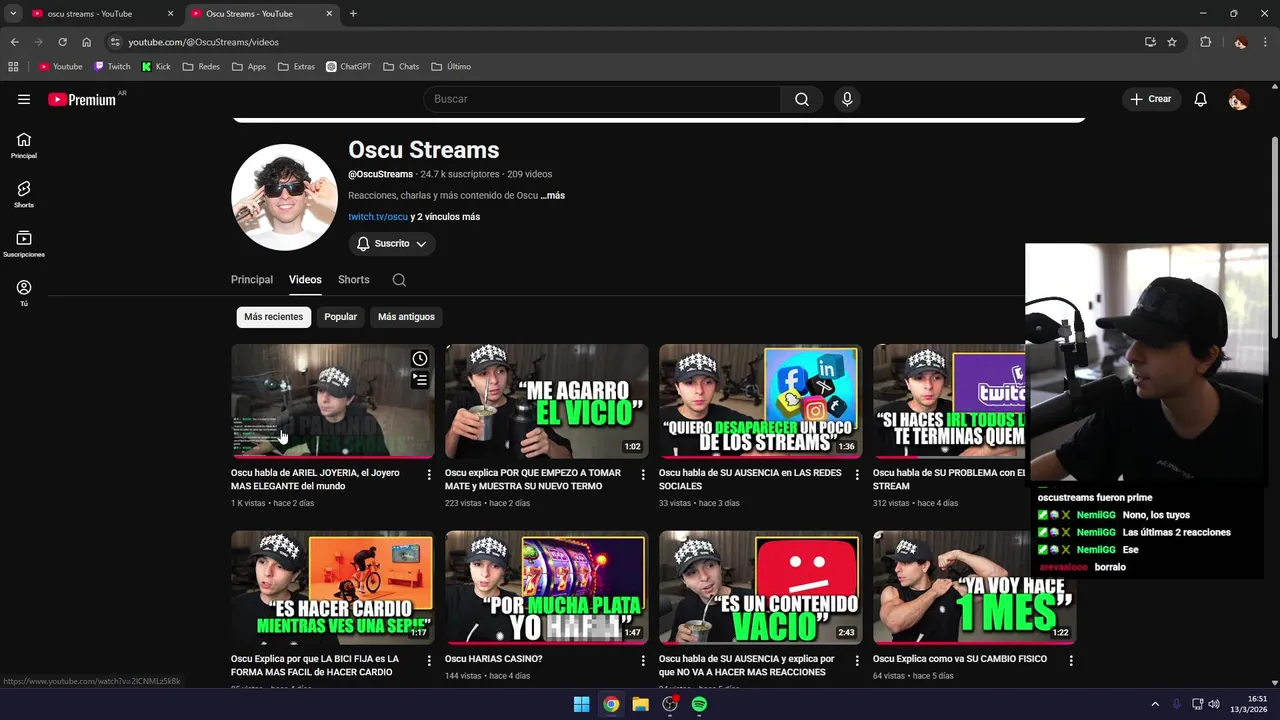Screen dimensions: 1280x720
Task: Open Suscripciones in the sidebar
Action: (x=24, y=243)
